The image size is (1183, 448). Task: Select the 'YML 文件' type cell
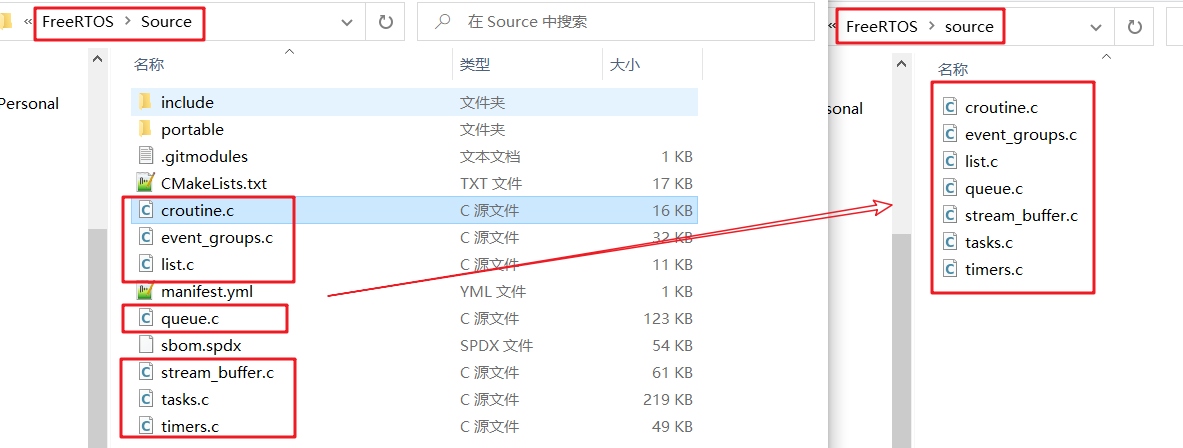click(x=493, y=291)
